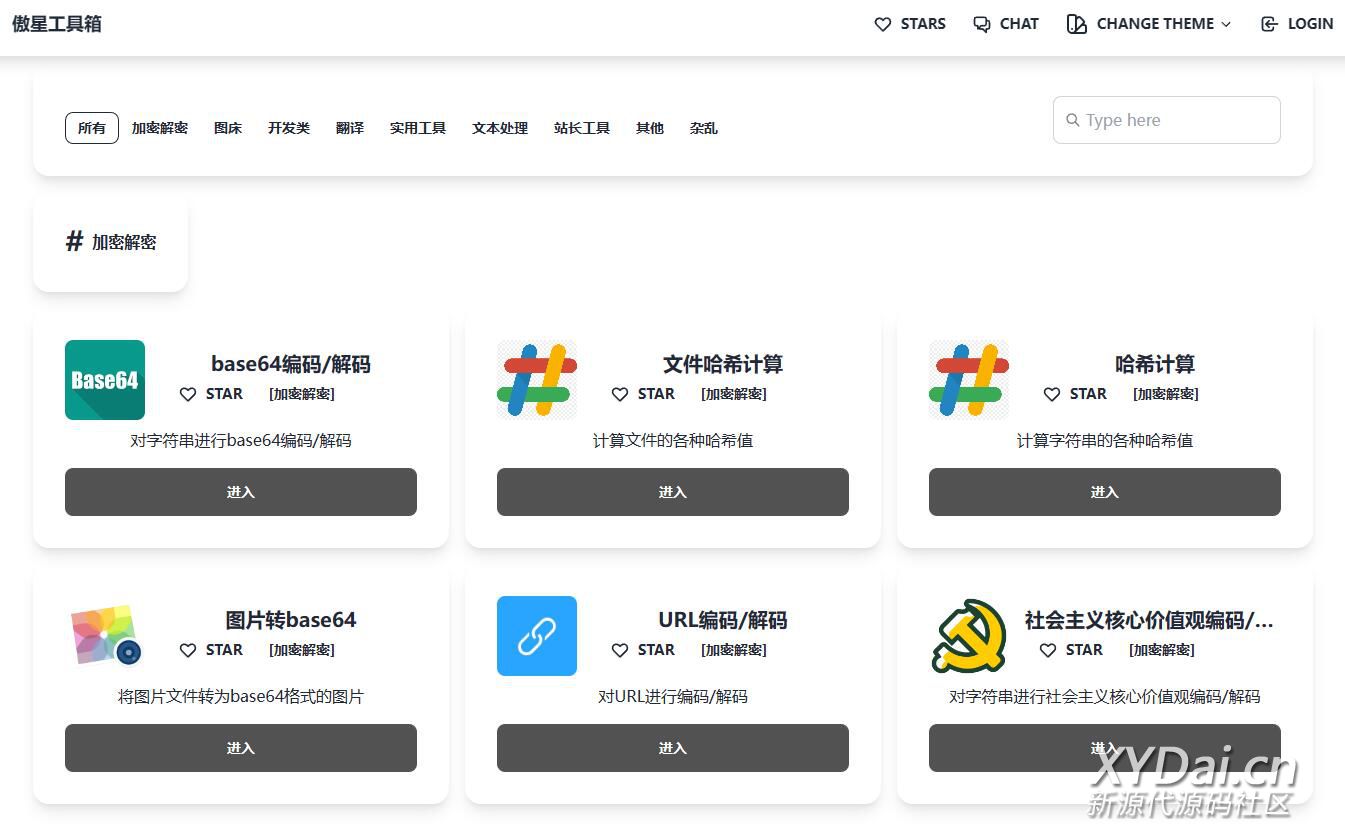This screenshot has height=824, width=1345.
Task: Expand the CHANGE THEME dropdown
Action: tap(1149, 24)
